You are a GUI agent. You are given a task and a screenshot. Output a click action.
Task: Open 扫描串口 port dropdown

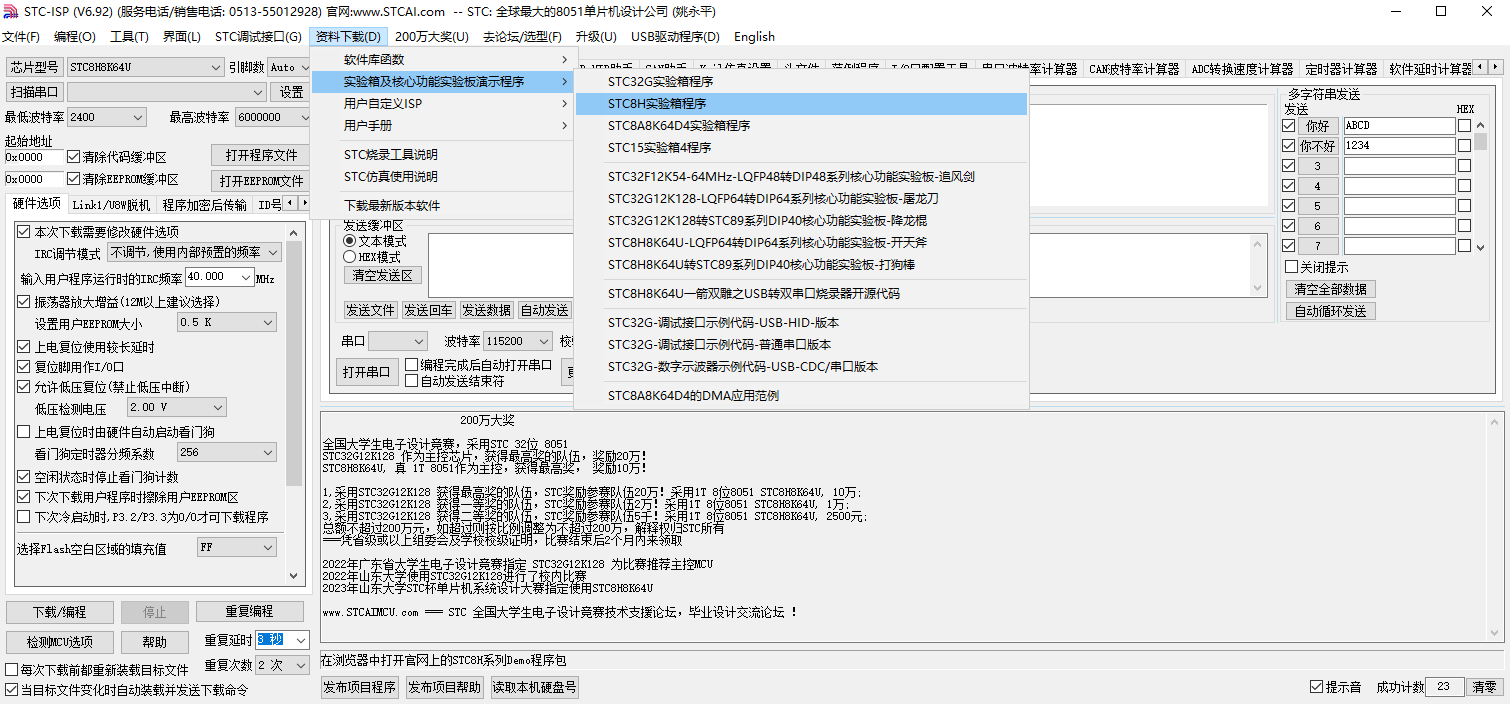click(166, 92)
